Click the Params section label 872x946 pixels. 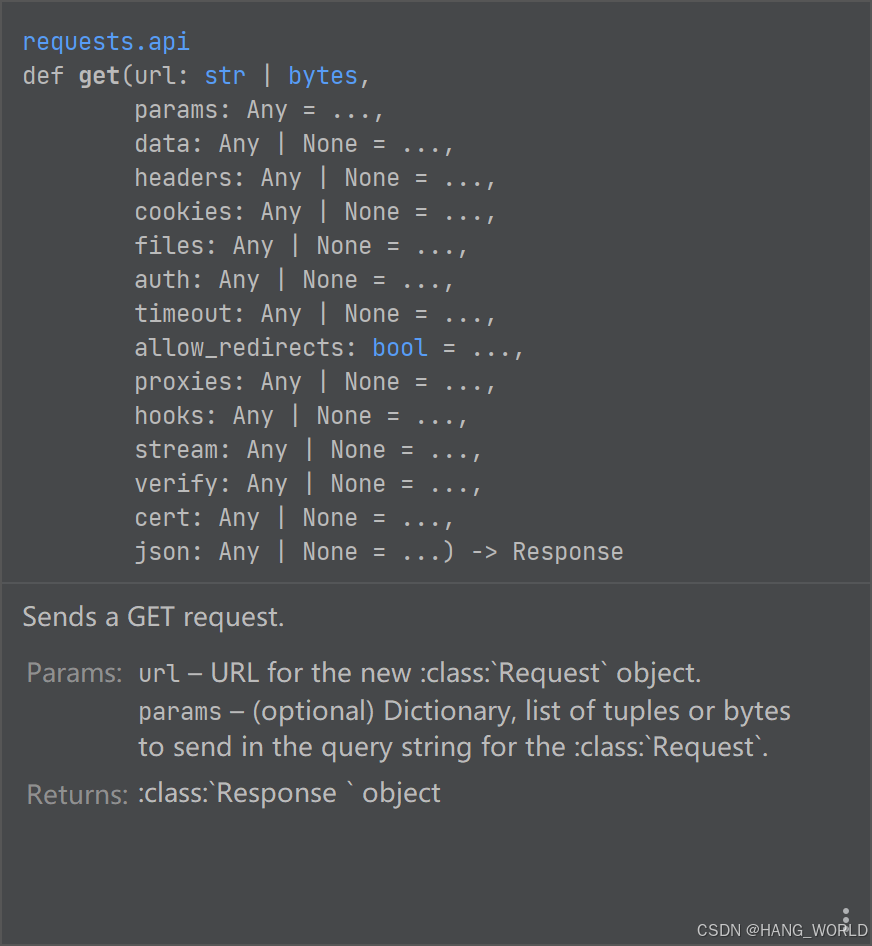[x=74, y=673]
